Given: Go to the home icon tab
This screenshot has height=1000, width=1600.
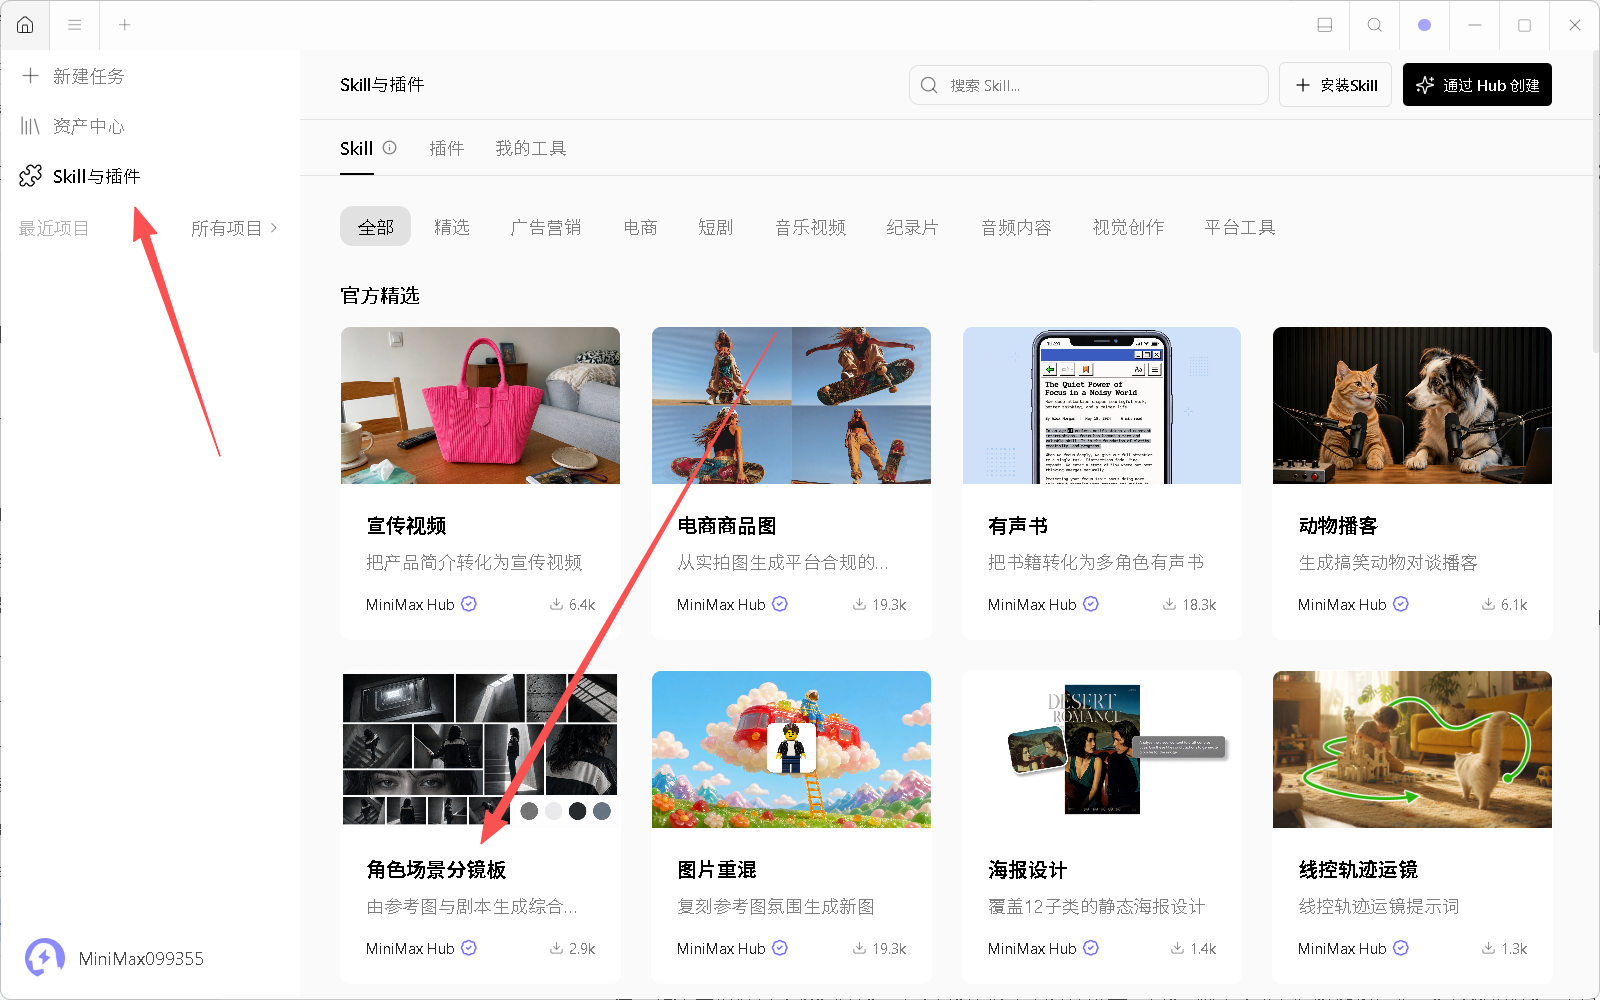Looking at the screenshot, I should point(25,25).
